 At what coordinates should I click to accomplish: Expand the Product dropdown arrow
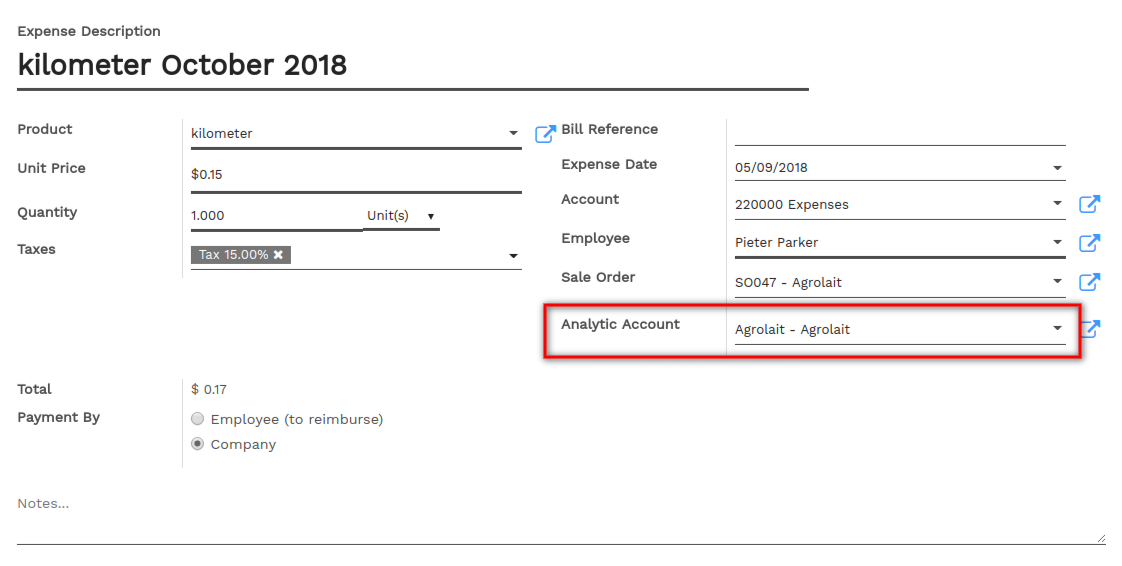(513, 133)
